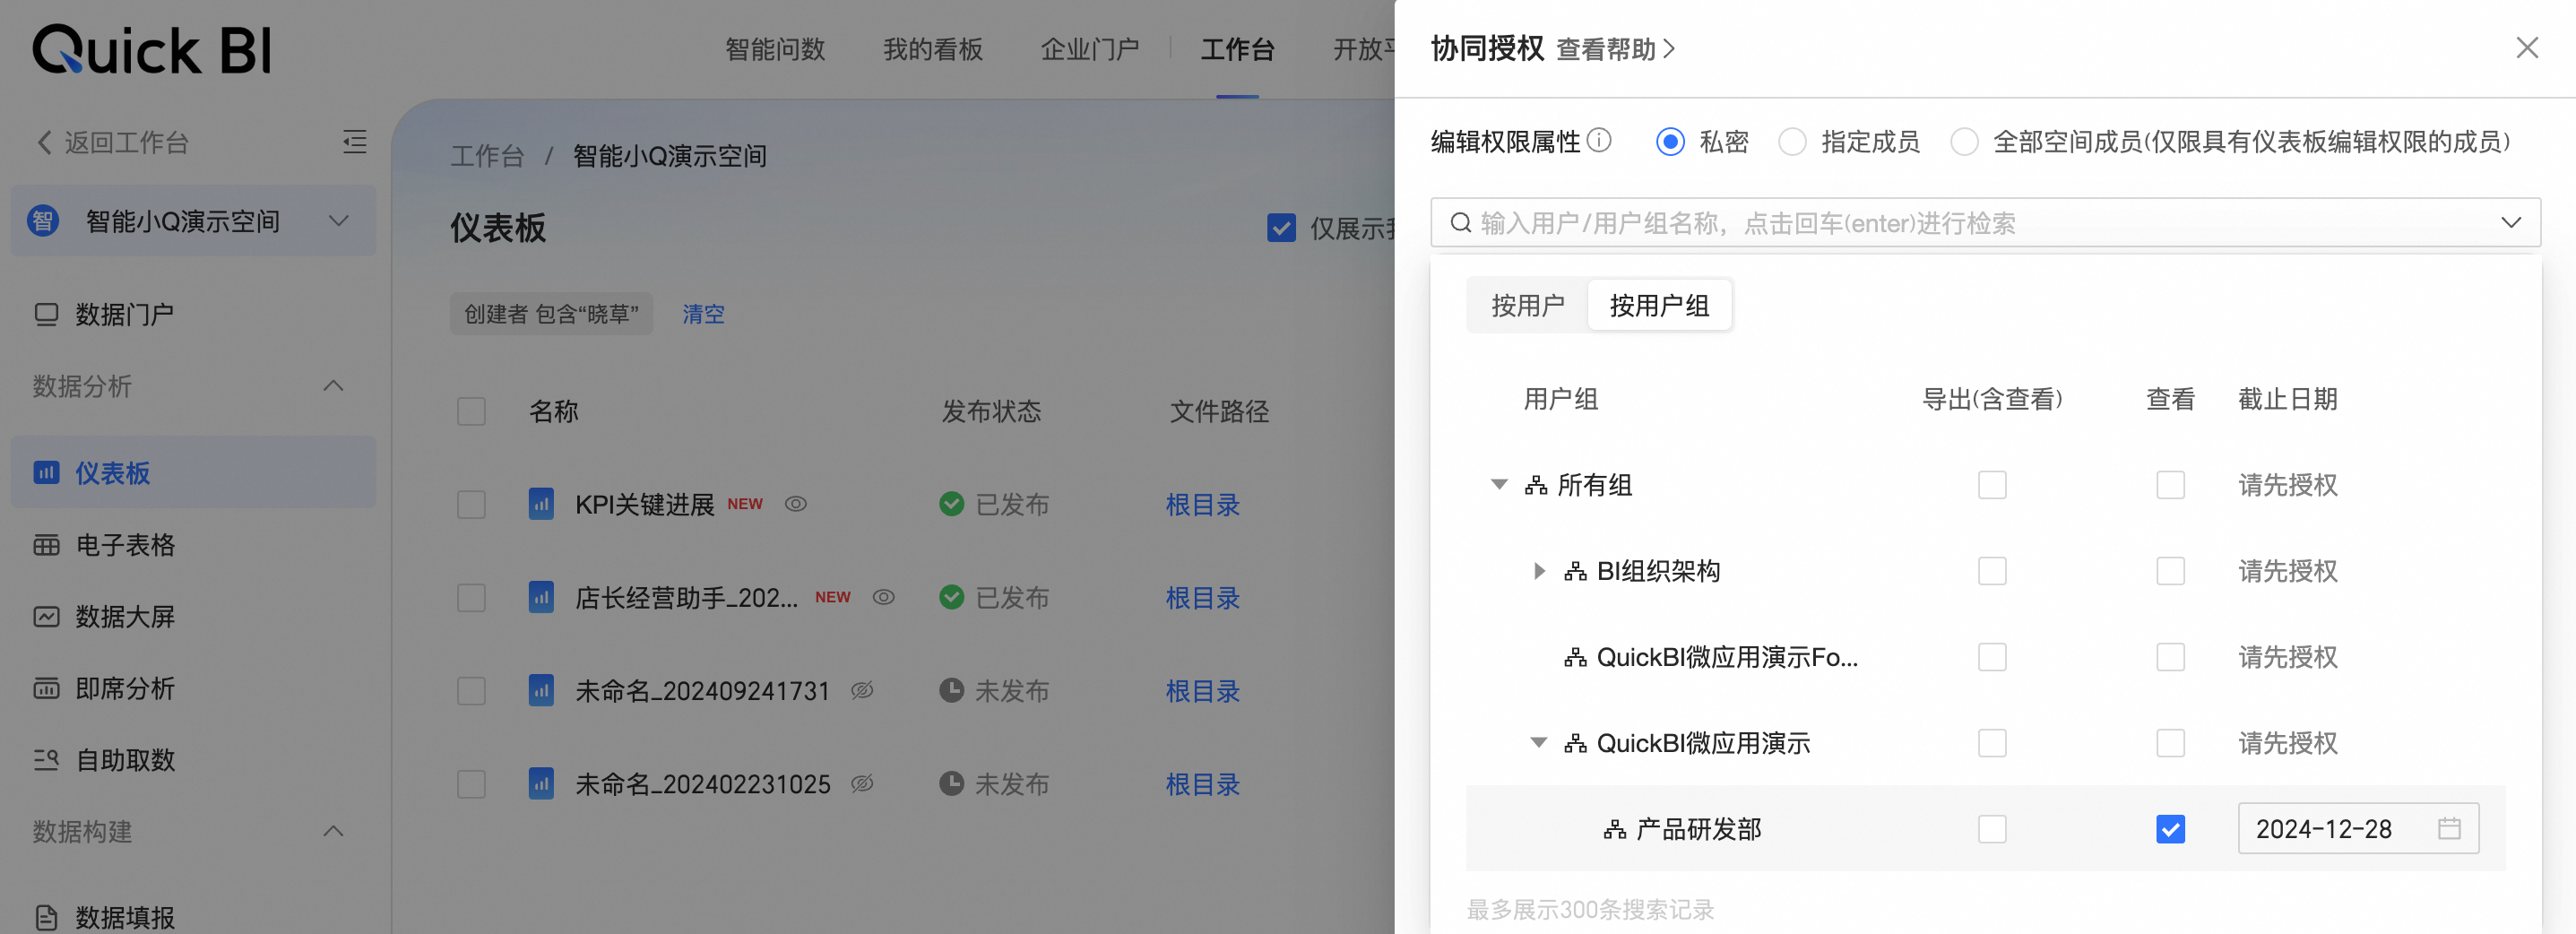Collapse the 数据分析 section

pyautogui.click(x=333, y=386)
